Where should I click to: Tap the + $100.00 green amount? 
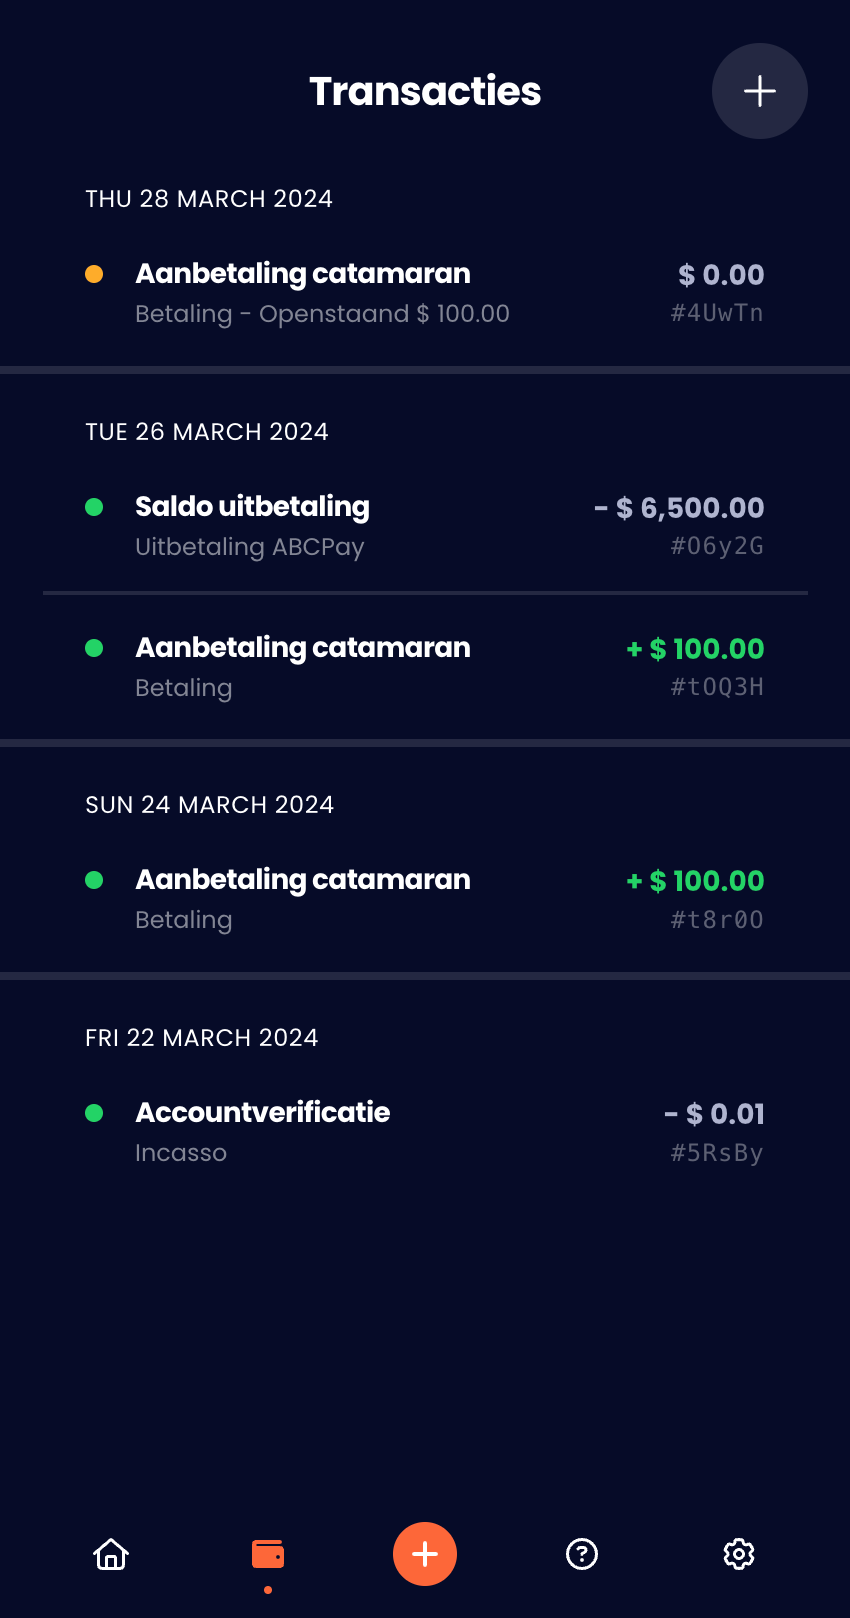click(693, 649)
